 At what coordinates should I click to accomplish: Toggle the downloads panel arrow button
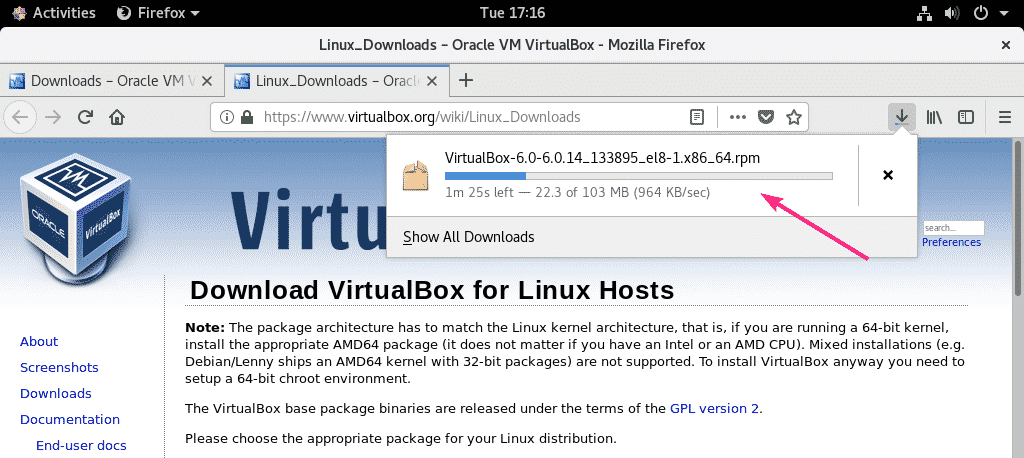902,117
